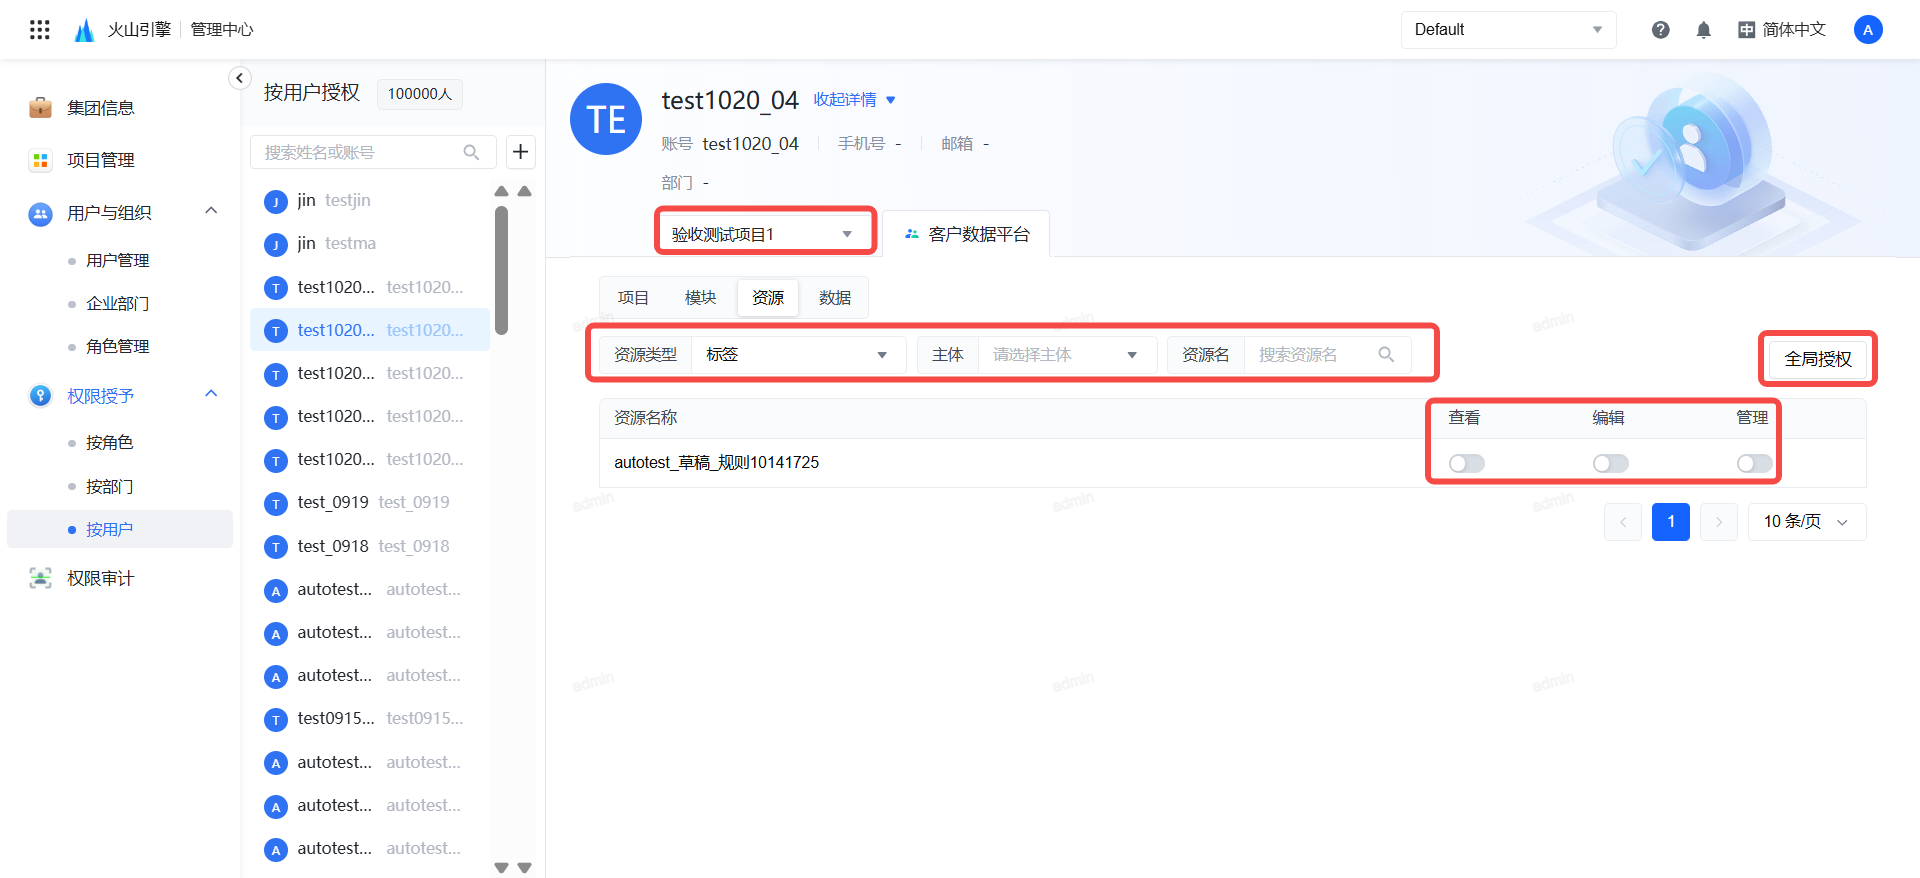1920x878 pixels.
Task: Focus the 搜索资源名 input field
Action: point(1328,355)
